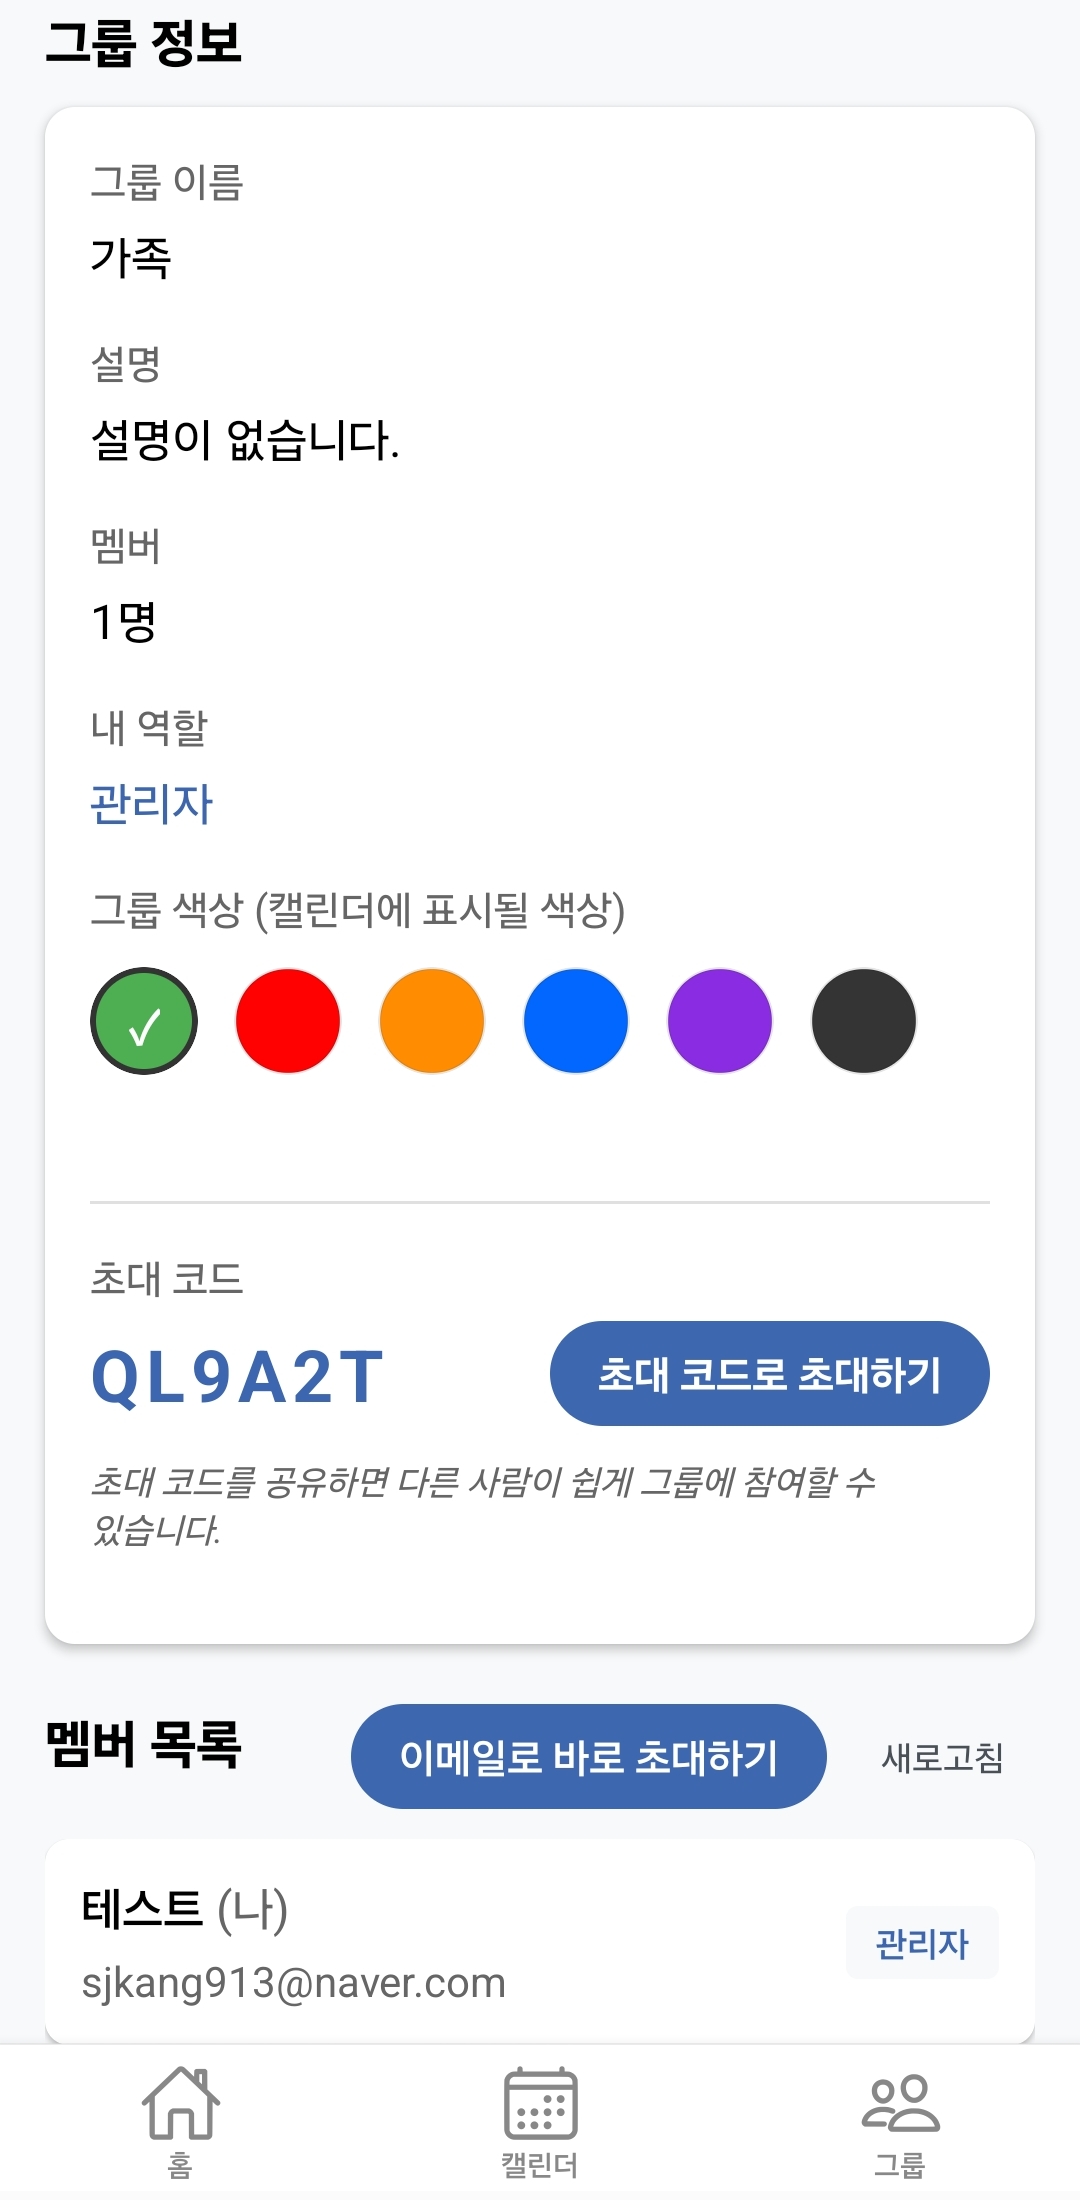Choose the orange group color

pos(432,1021)
